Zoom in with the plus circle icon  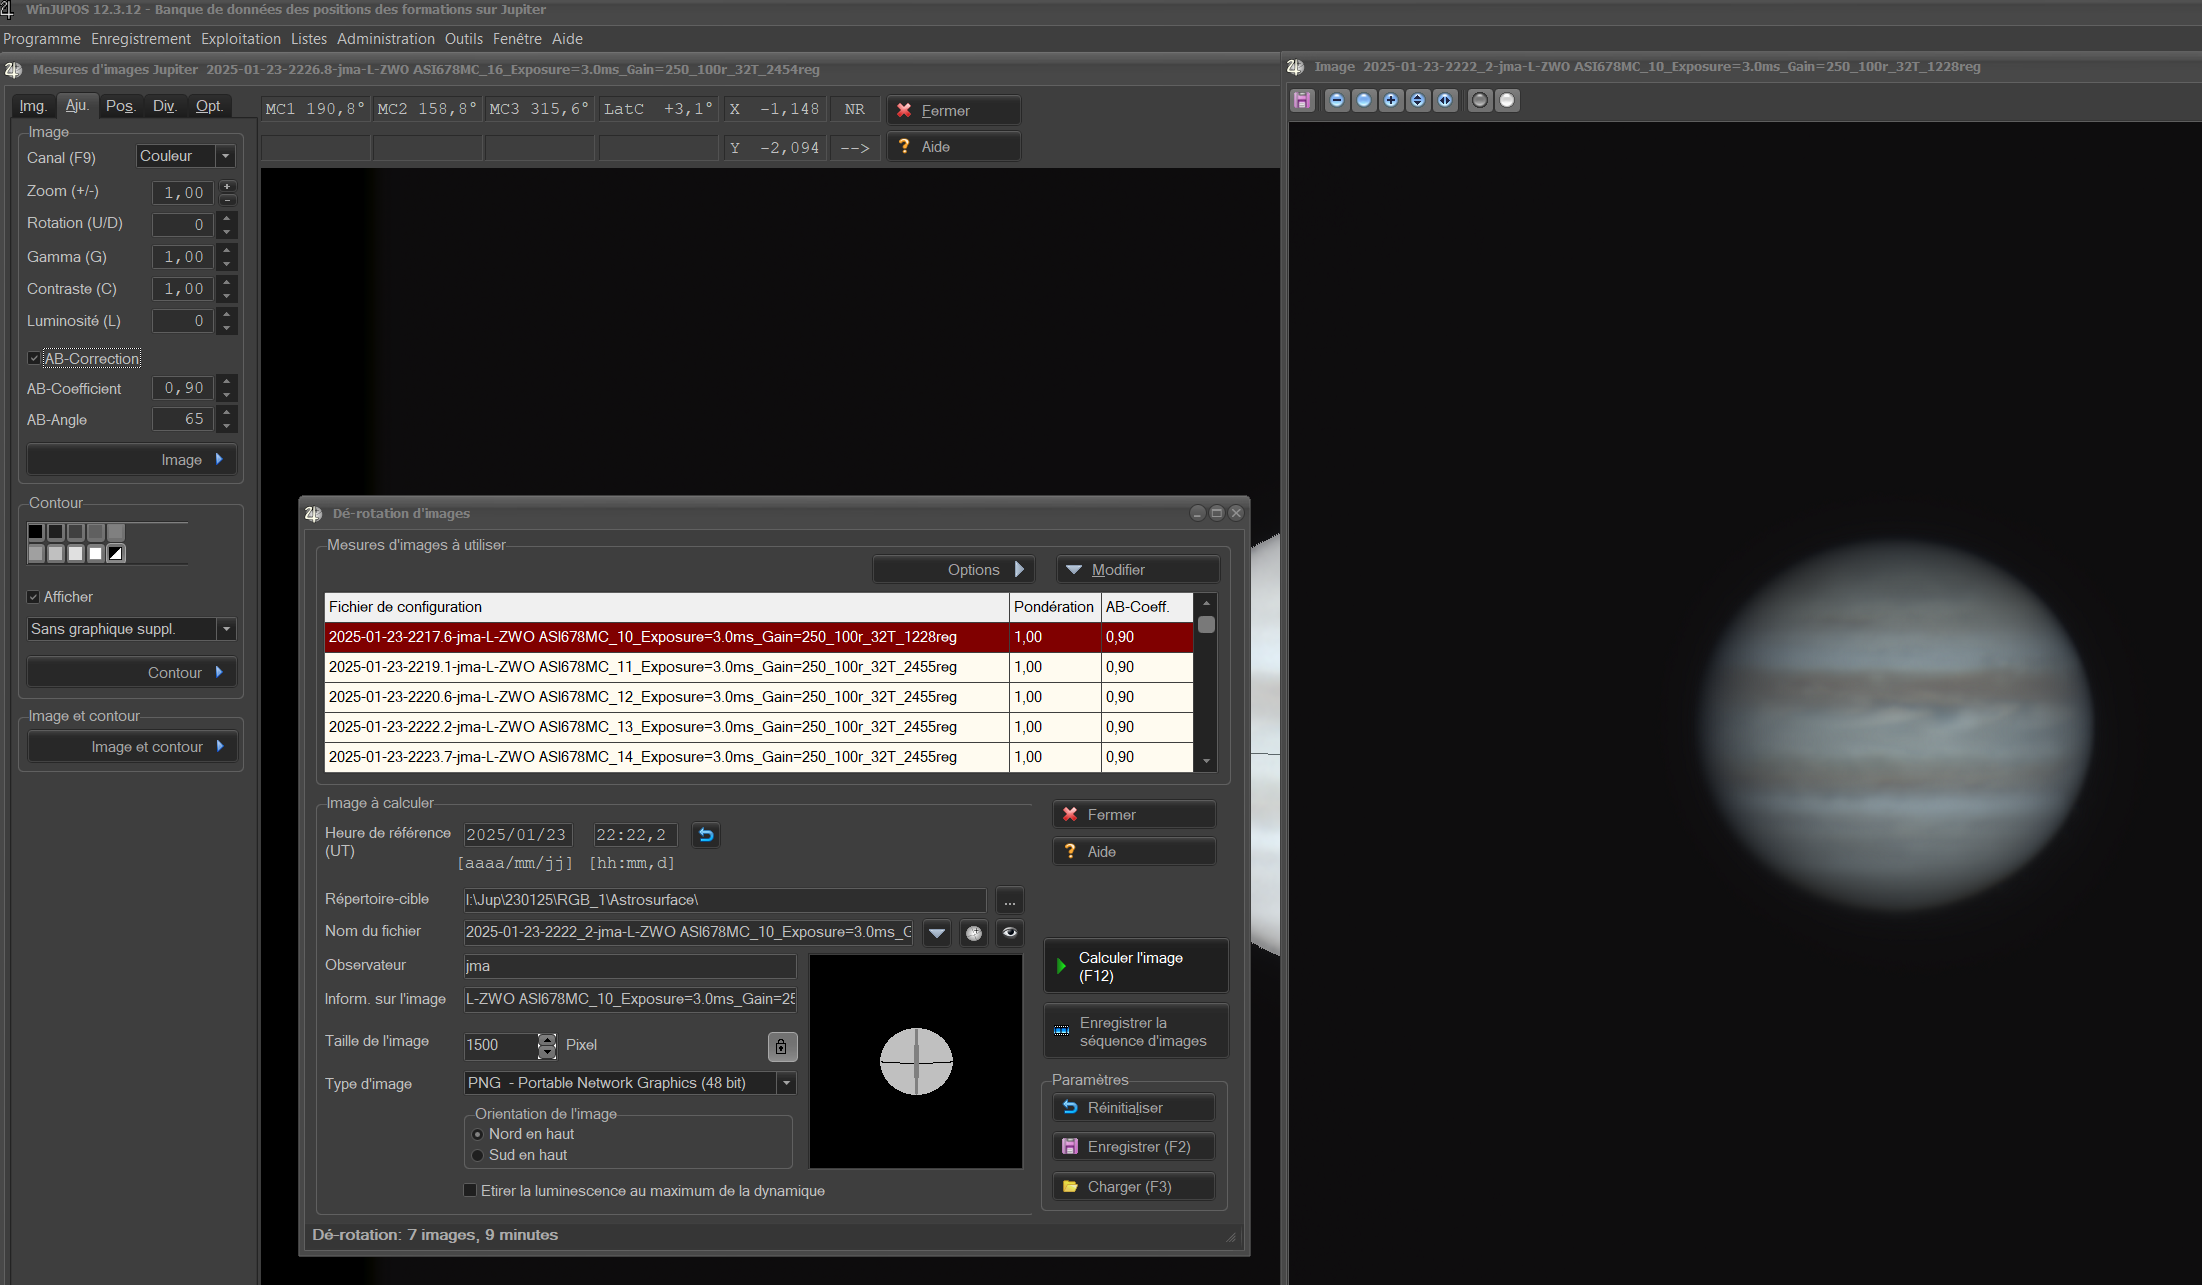pos(1391,100)
